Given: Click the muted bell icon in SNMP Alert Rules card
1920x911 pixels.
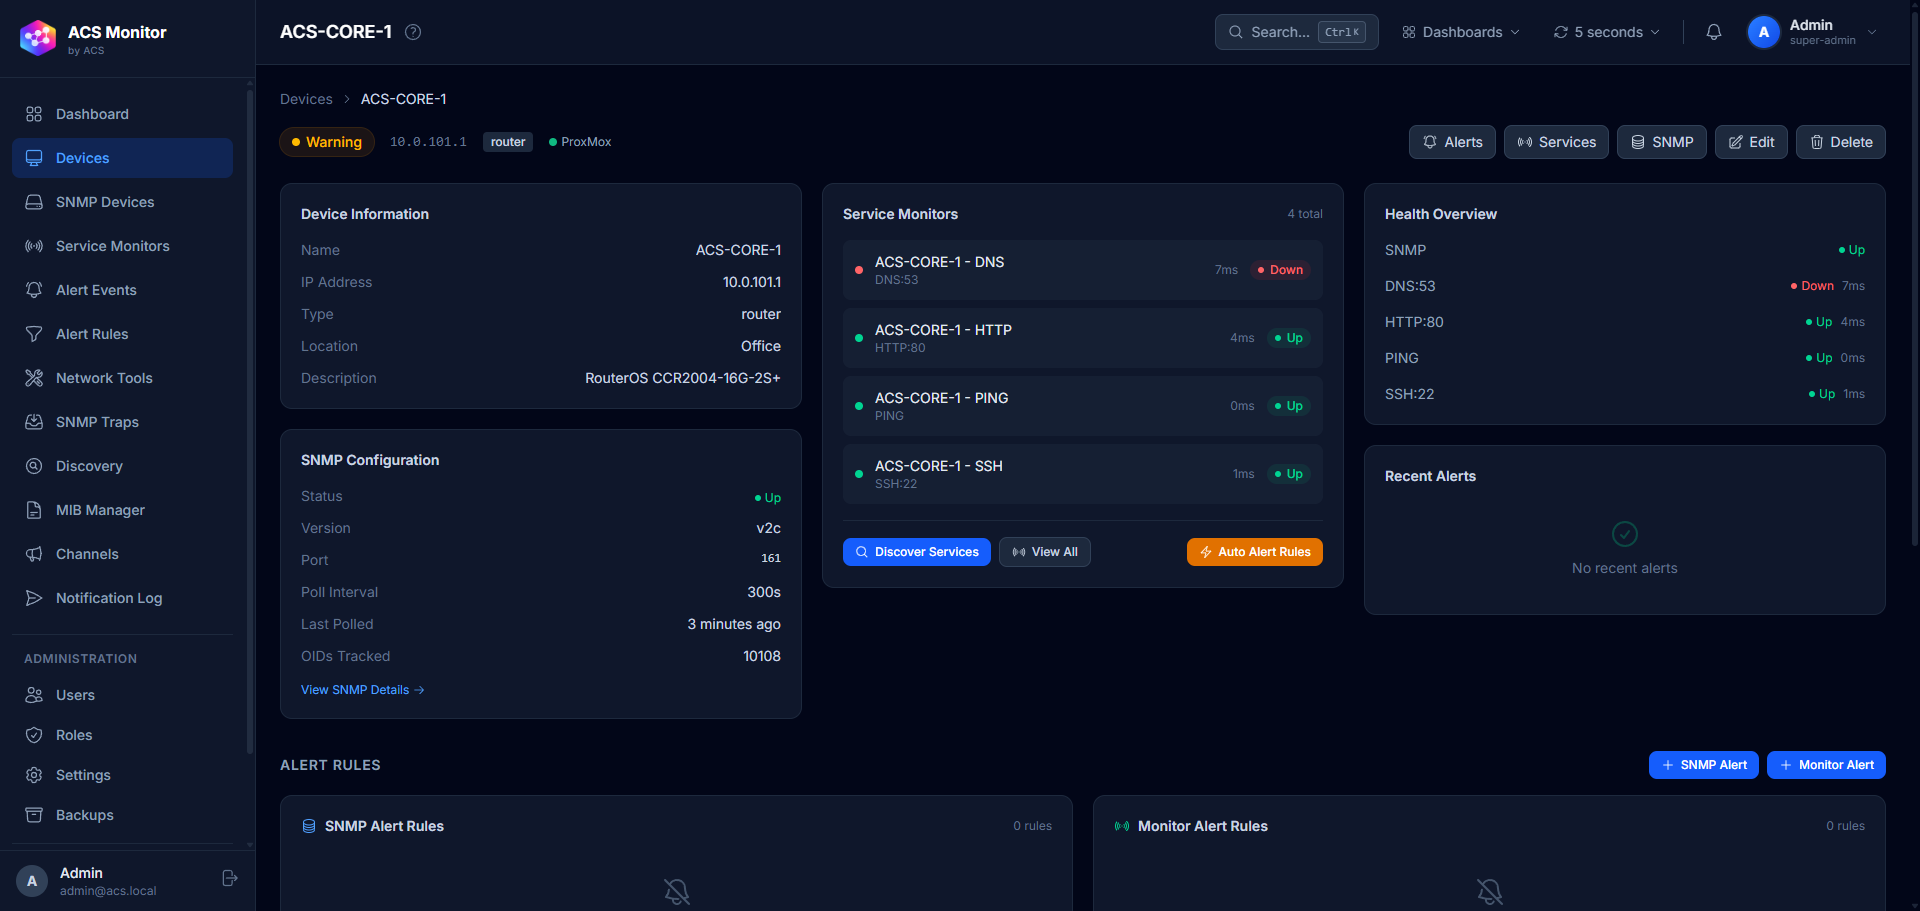Looking at the screenshot, I should 677,891.
